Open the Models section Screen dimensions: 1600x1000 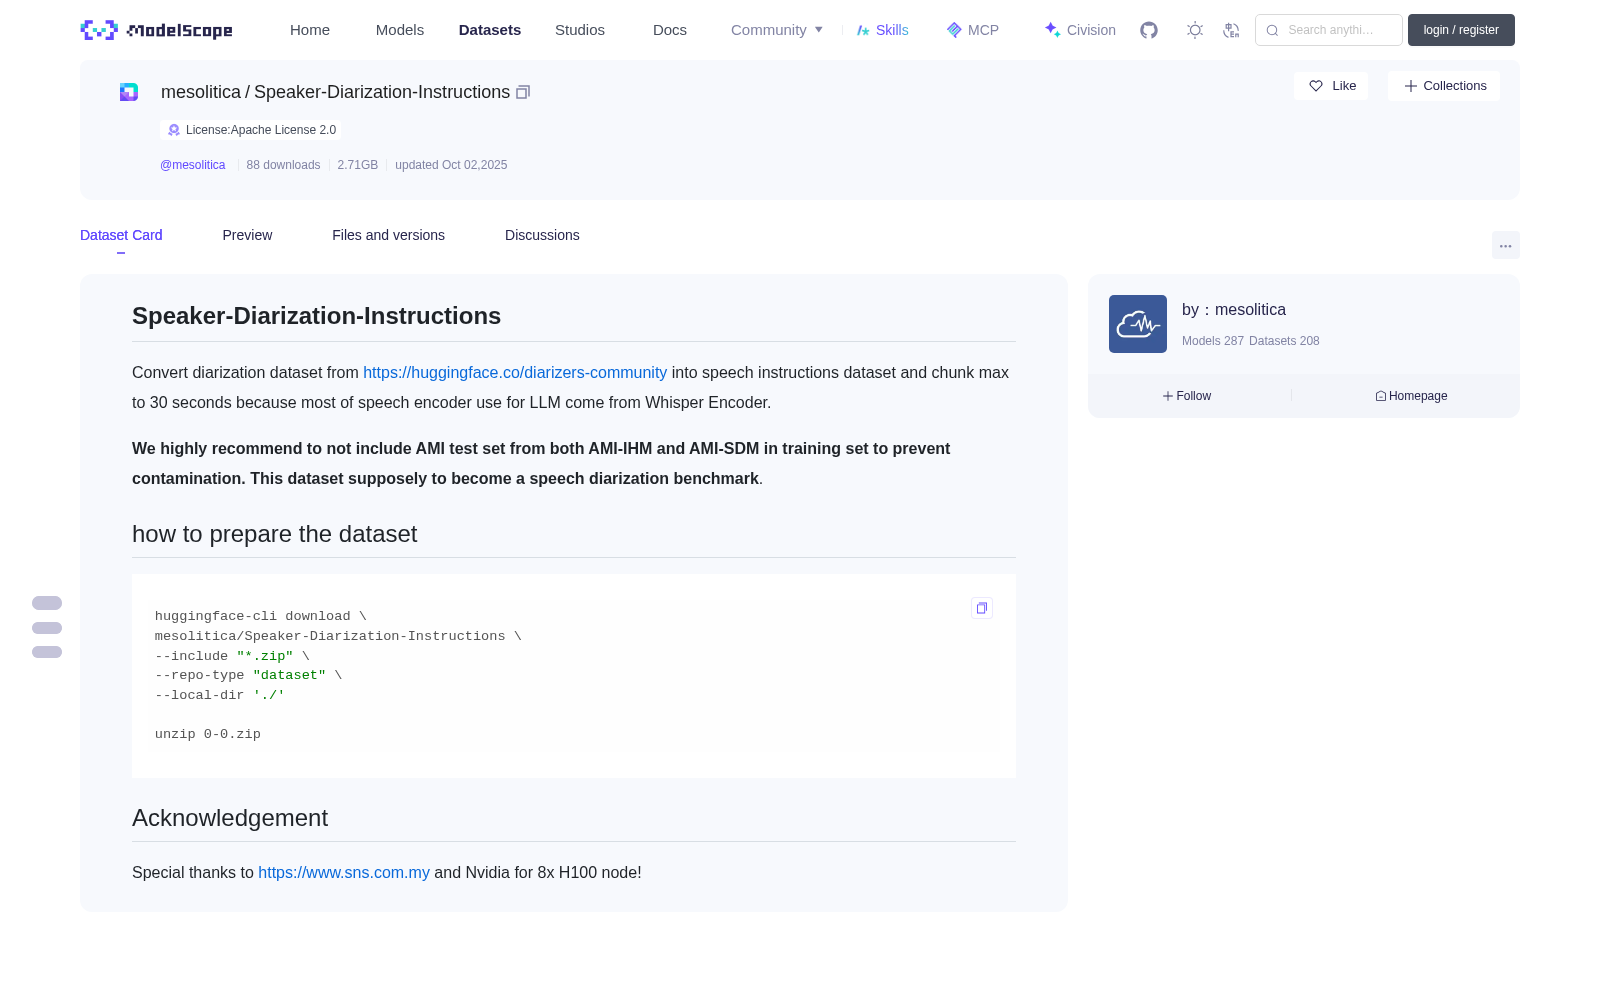(x=400, y=30)
